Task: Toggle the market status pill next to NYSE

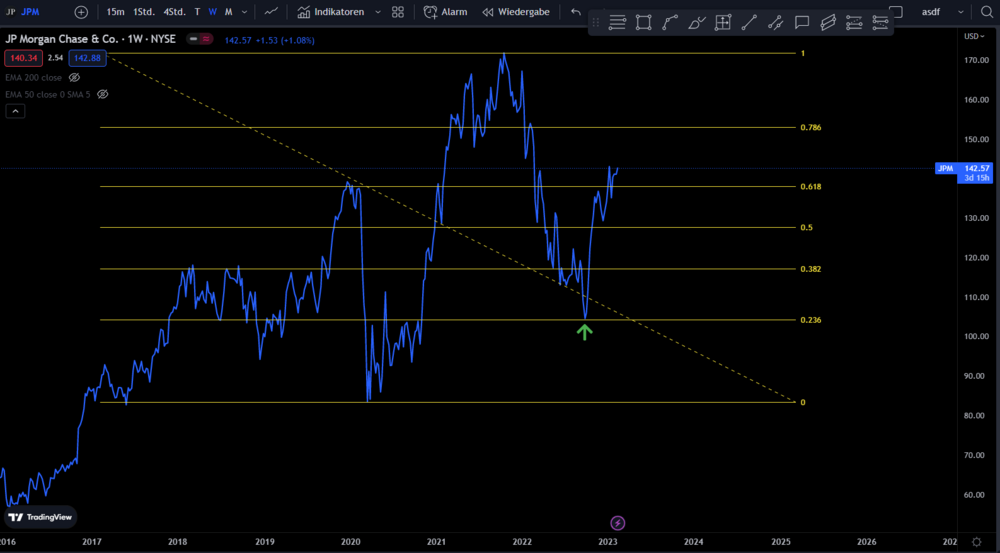Action: pyautogui.click(x=200, y=39)
